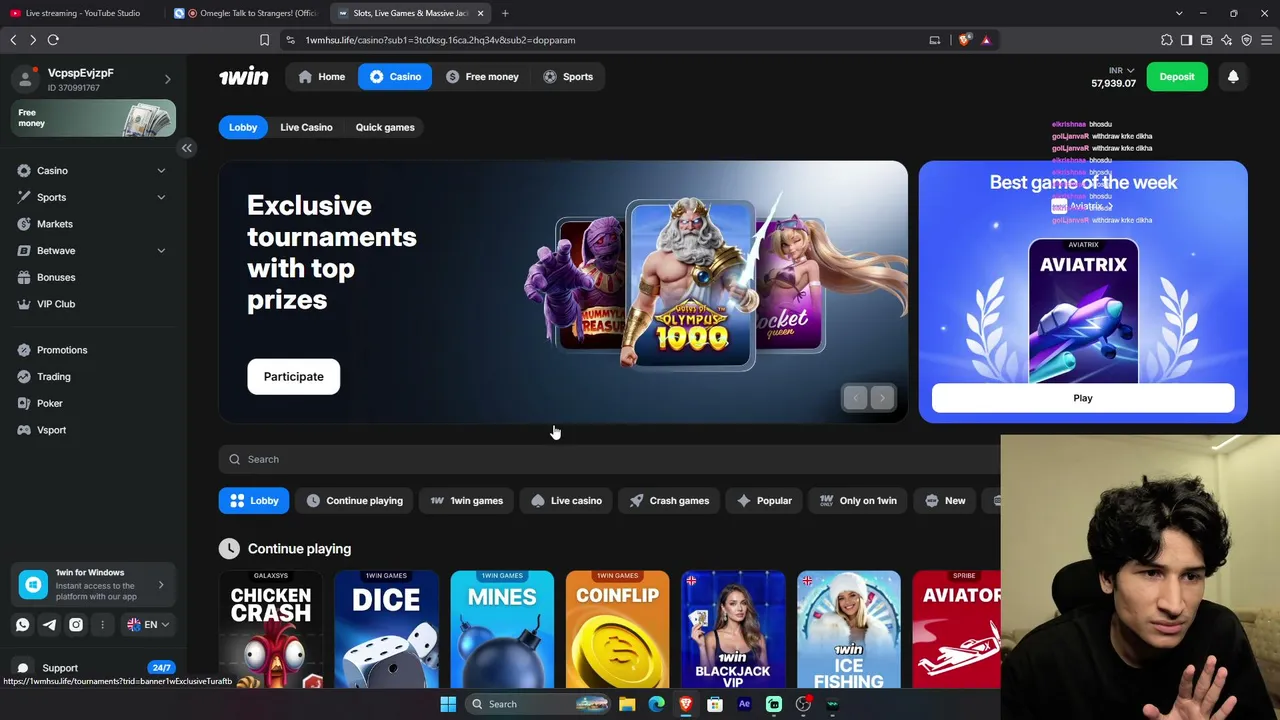This screenshot has height=720, width=1280.
Task: Open the EN language dropdown
Action: [x=148, y=625]
